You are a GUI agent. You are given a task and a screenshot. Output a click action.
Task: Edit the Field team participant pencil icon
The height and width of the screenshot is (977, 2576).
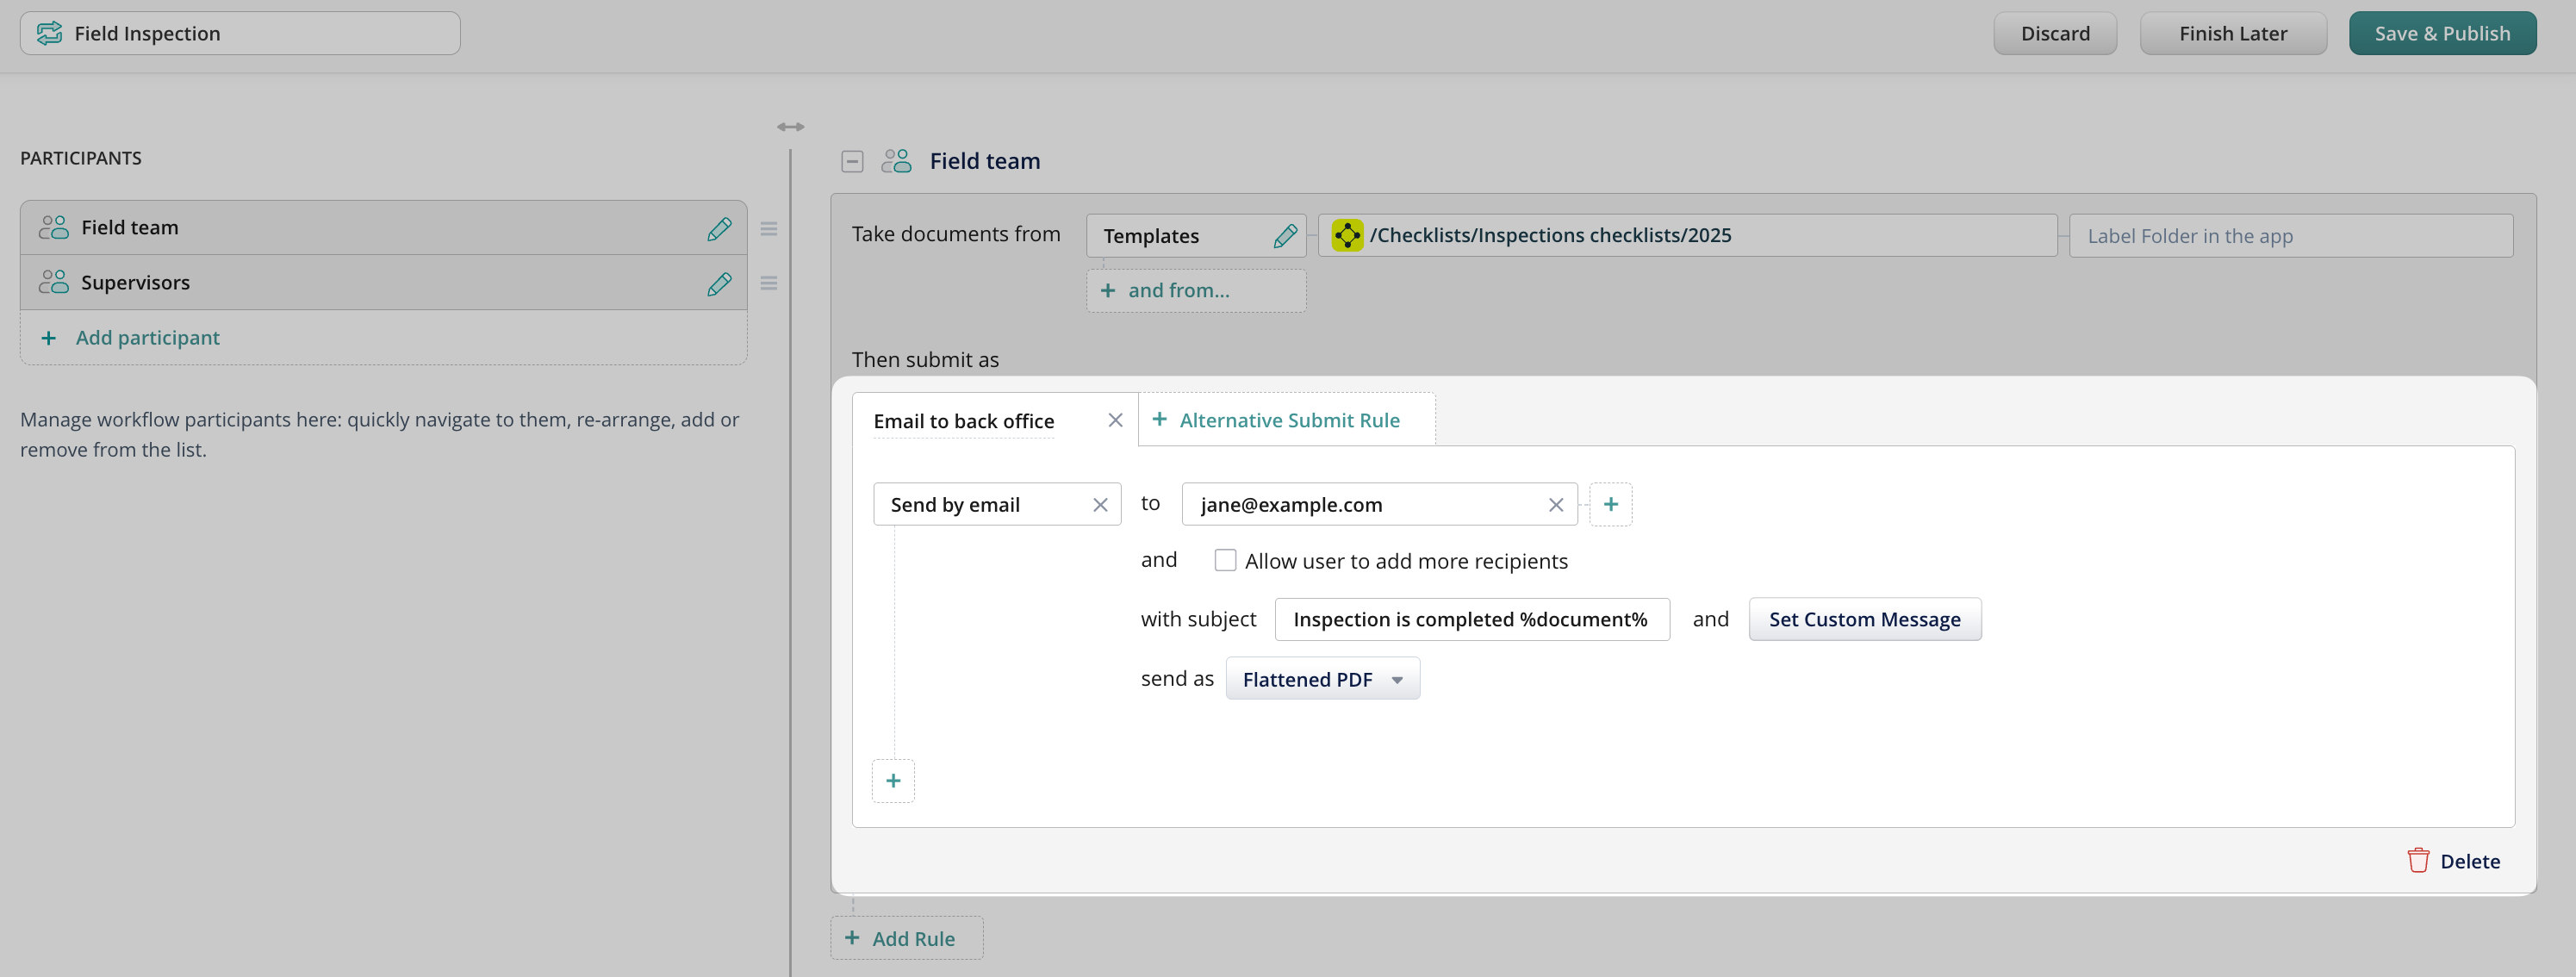pos(718,229)
